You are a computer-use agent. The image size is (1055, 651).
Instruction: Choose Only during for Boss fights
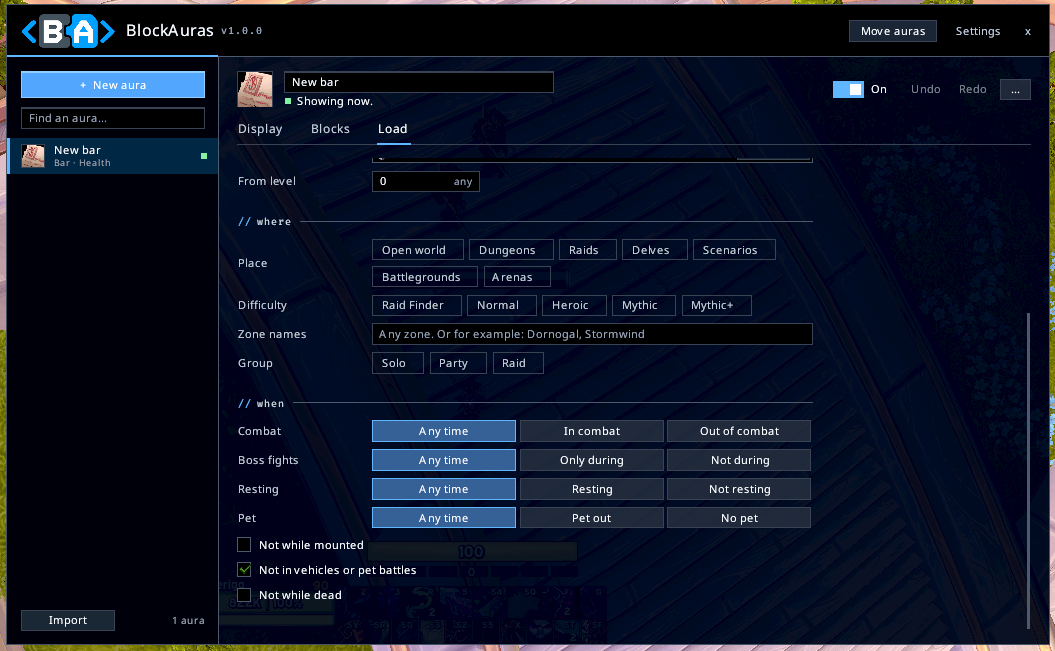(x=591, y=460)
